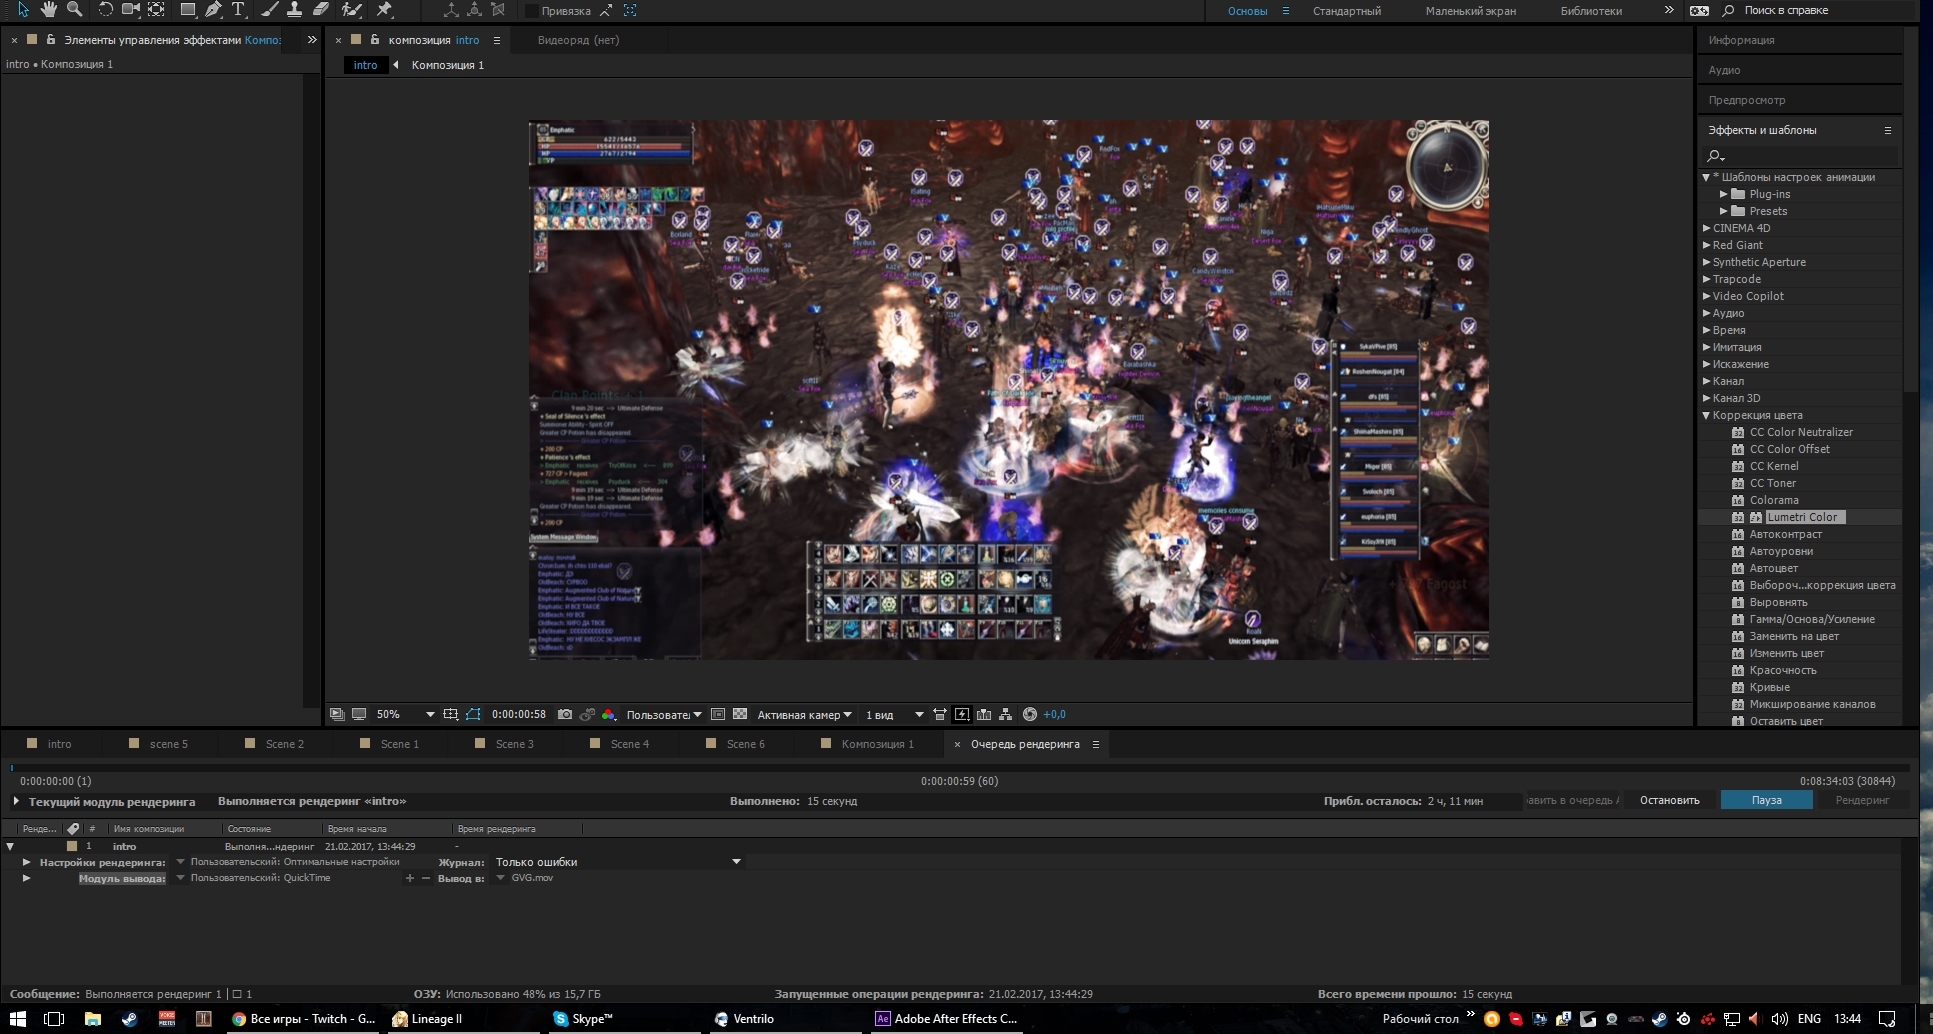Click the effects and presets search field
The width and height of the screenshot is (1933, 1034).
(x=1800, y=155)
